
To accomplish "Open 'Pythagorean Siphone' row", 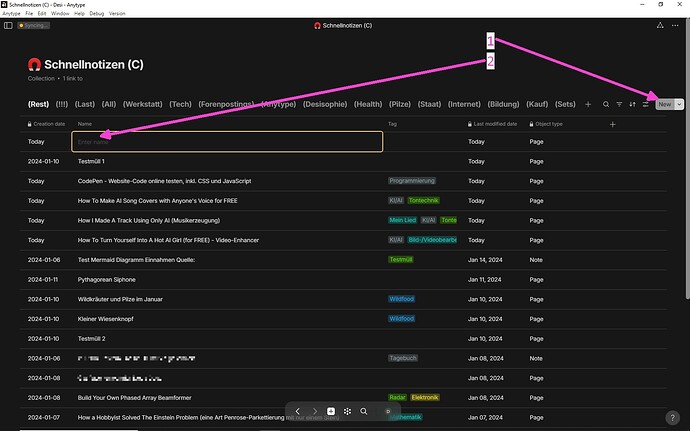I will 343,280.
